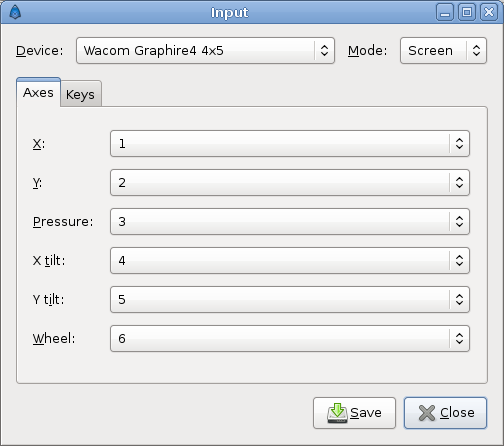The height and width of the screenshot is (446, 504).
Task: Expand the X axis combo box
Action: pyautogui.click(x=290, y=144)
